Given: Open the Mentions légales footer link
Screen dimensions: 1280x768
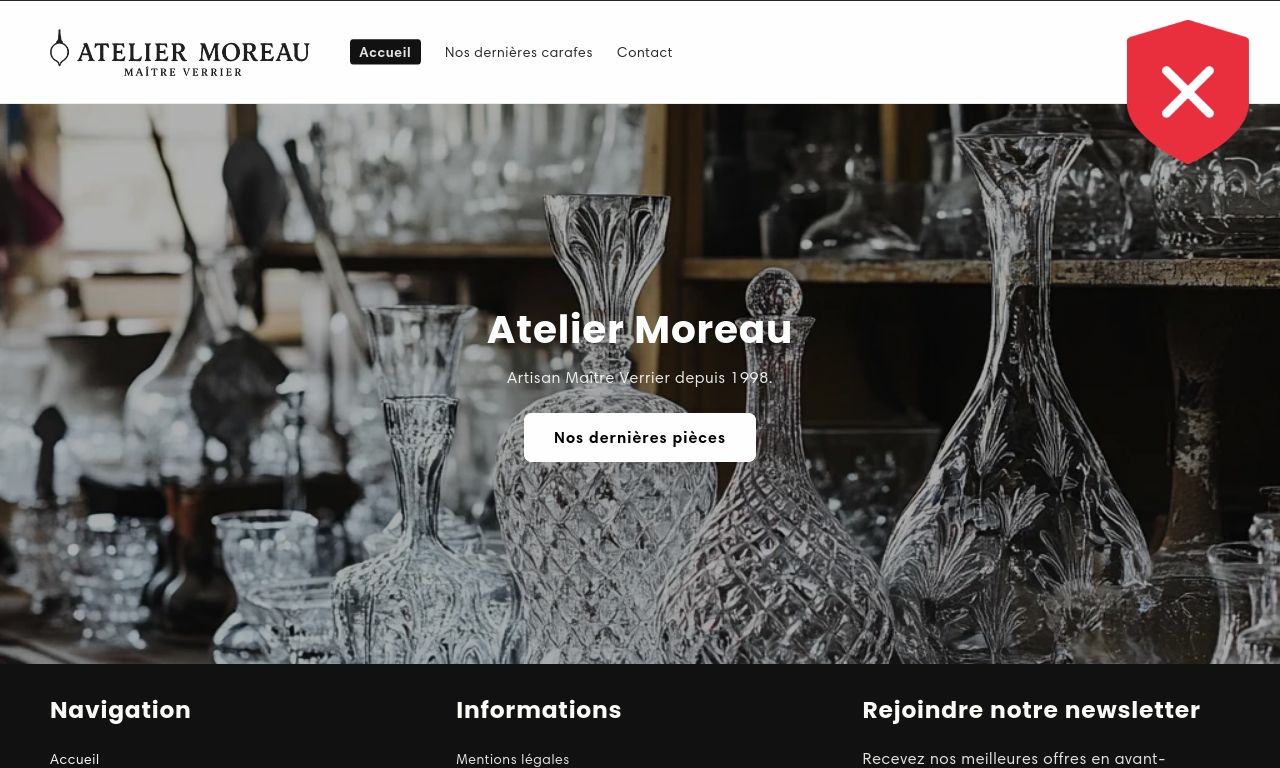Looking at the screenshot, I should tap(513, 759).
